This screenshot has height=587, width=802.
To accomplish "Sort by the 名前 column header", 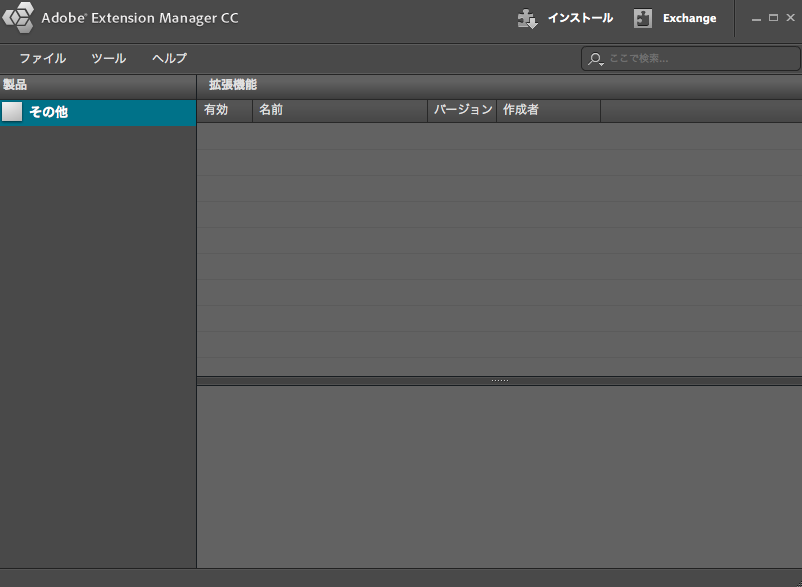I will click(x=340, y=110).
